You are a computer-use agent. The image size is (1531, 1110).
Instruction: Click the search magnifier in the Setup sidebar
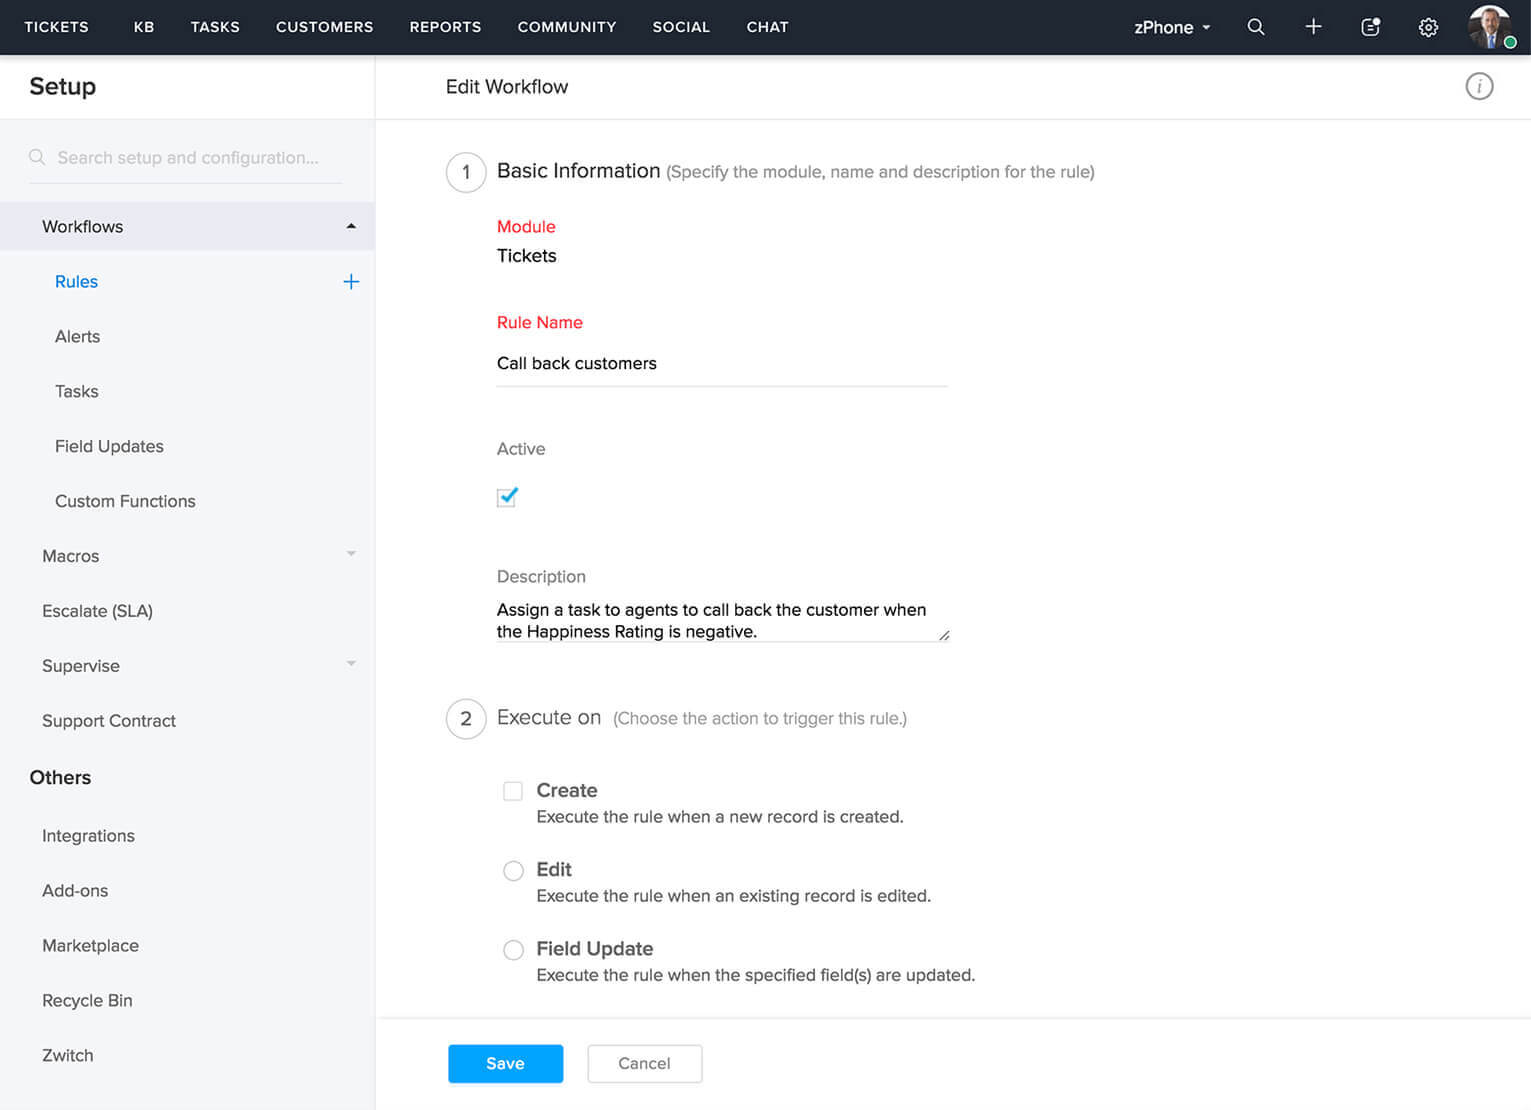pyautogui.click(x=36, y=157)
